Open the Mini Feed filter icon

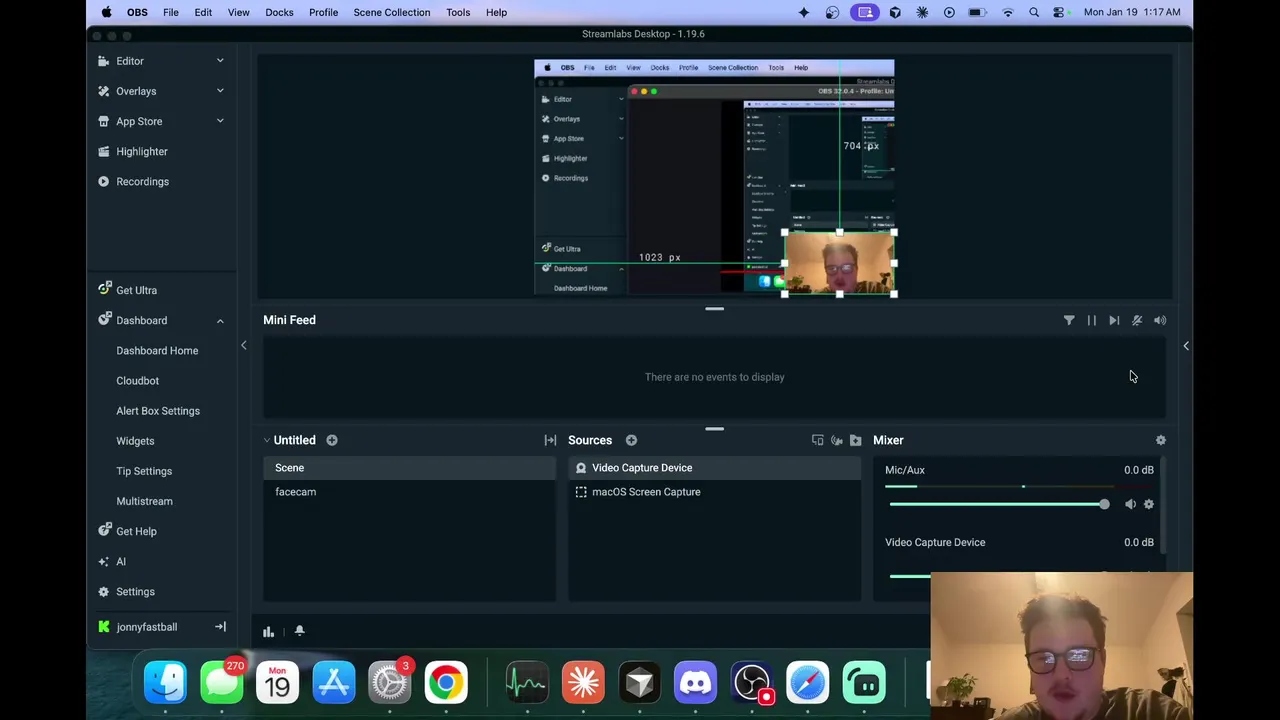tap(1069, 320)
